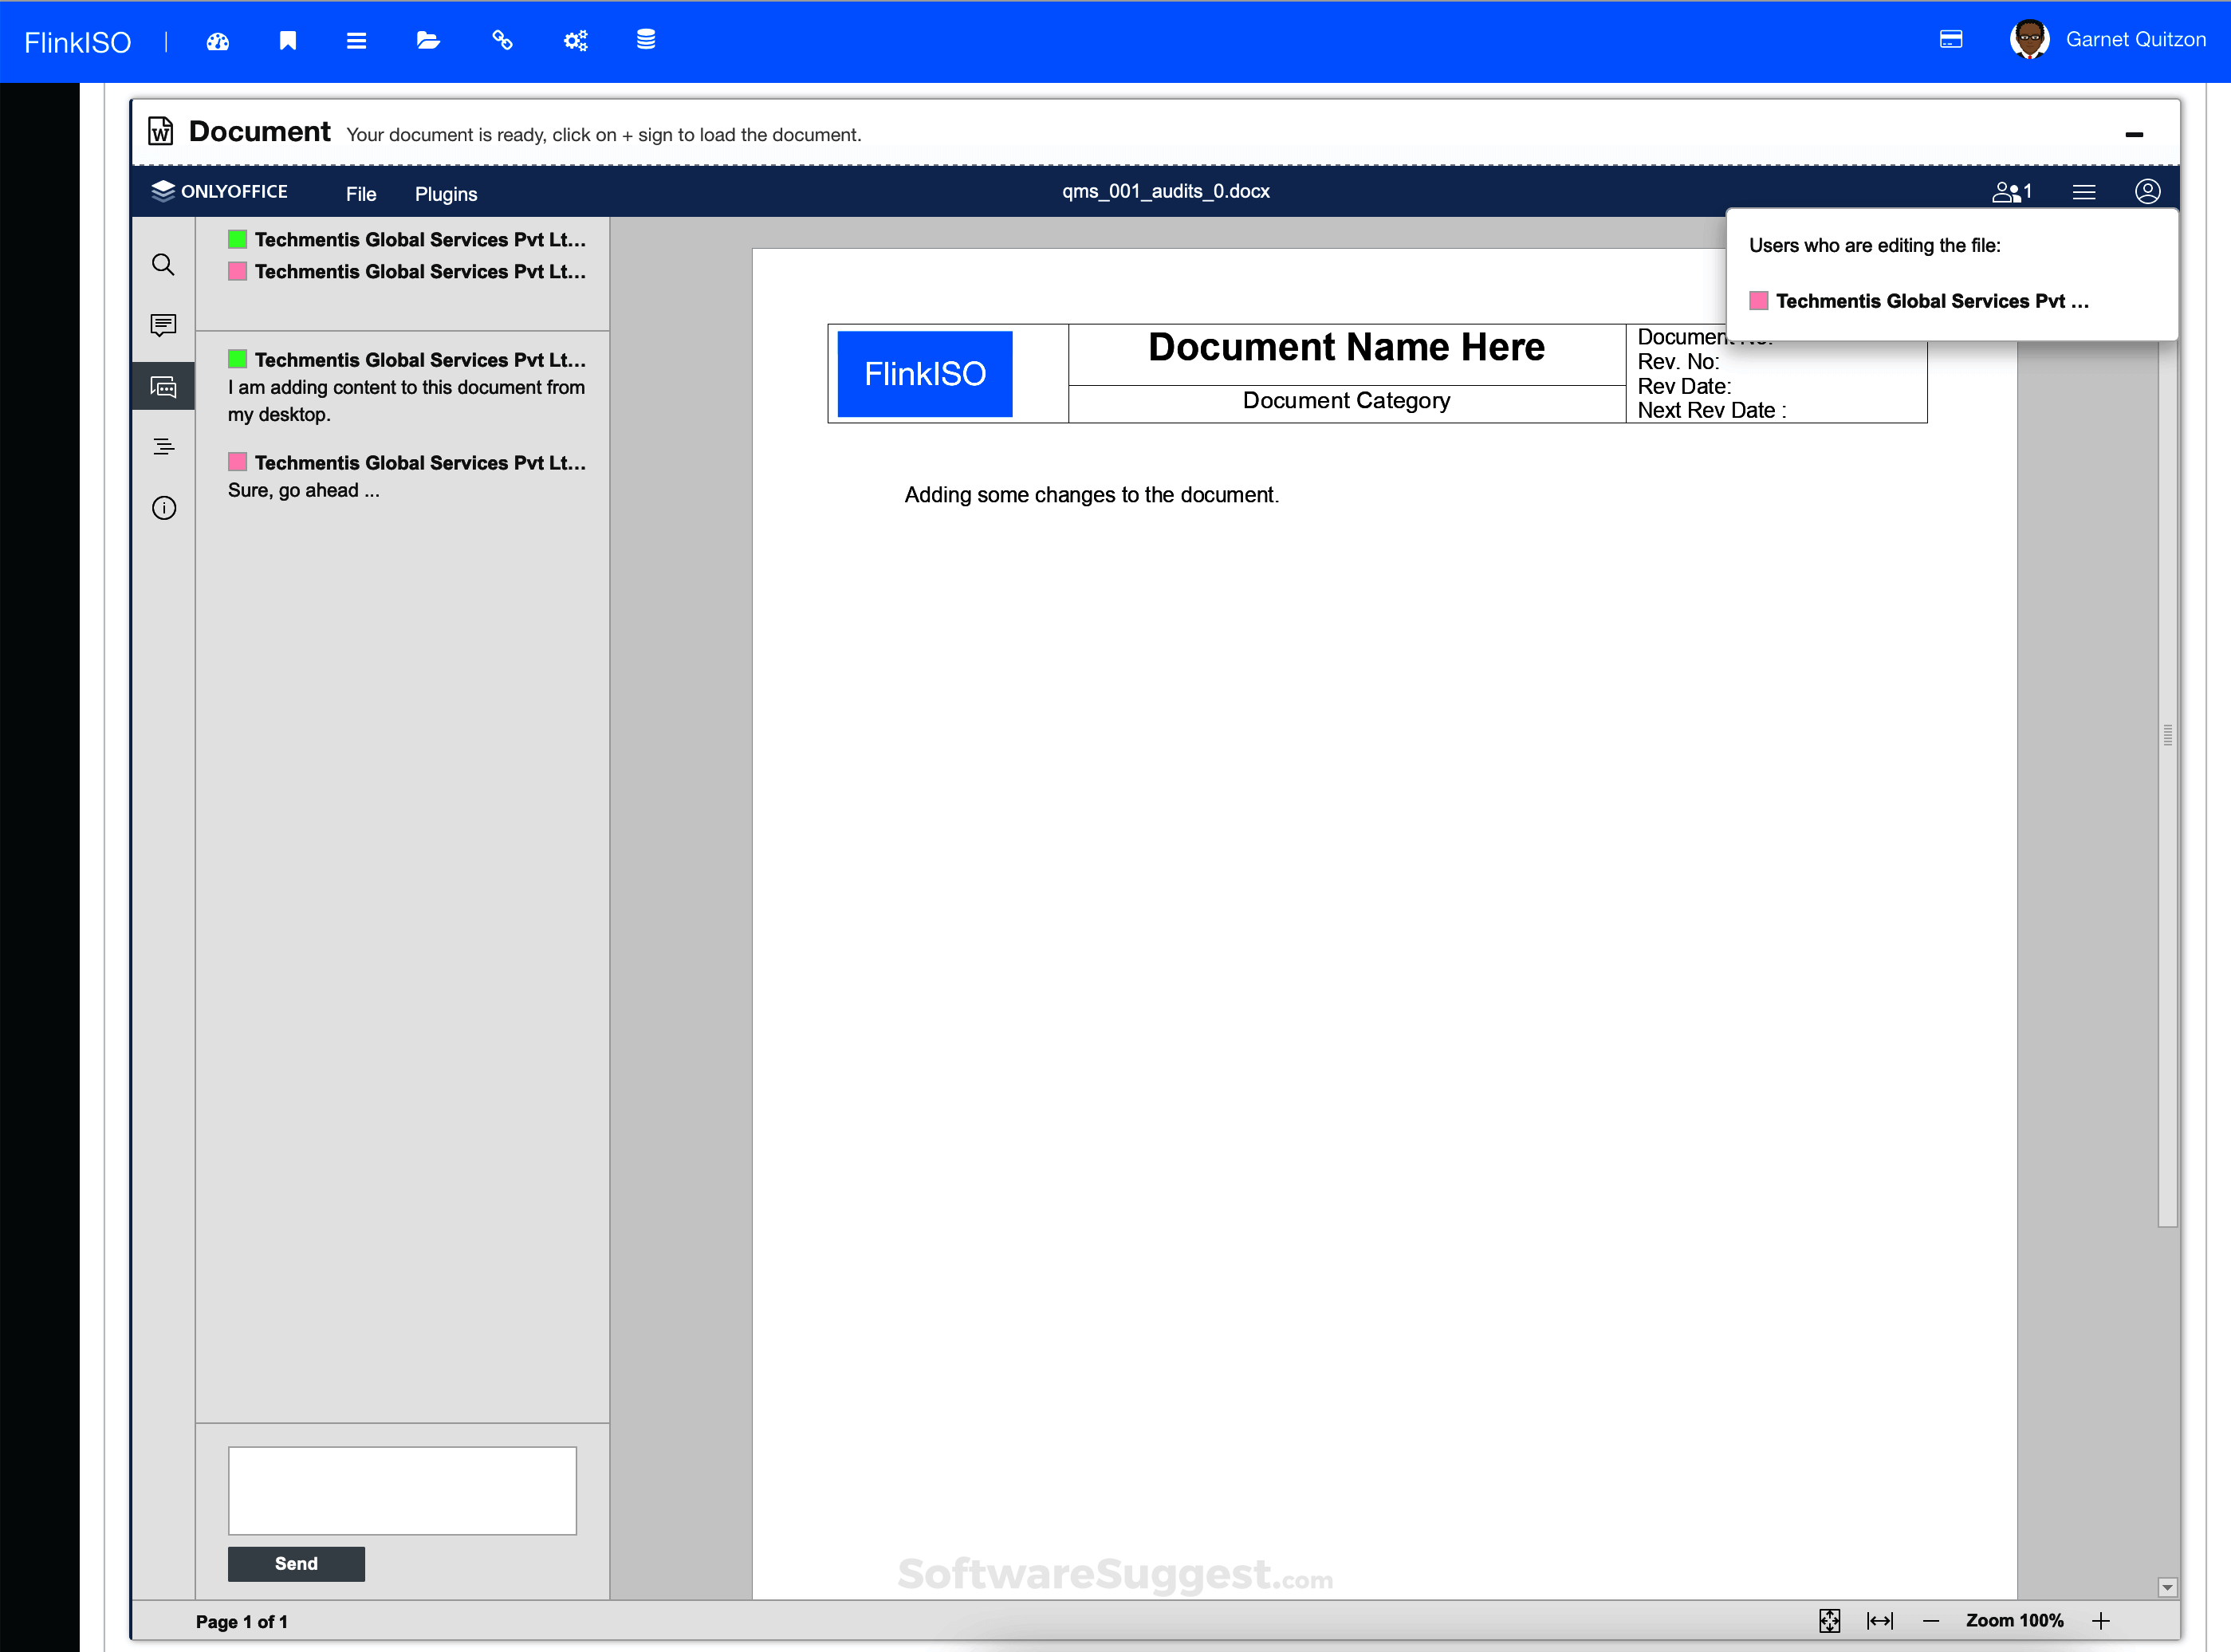This screenshot has height=1652, width=2231.
Task: Click the dashboard gauge icon in FlinkISO bar
Action: coord(218,41)
